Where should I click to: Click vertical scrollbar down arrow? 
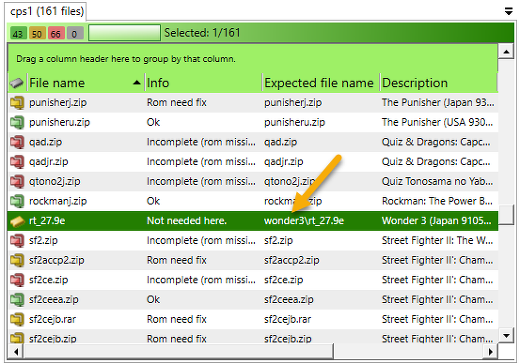[x=506, y=335]
